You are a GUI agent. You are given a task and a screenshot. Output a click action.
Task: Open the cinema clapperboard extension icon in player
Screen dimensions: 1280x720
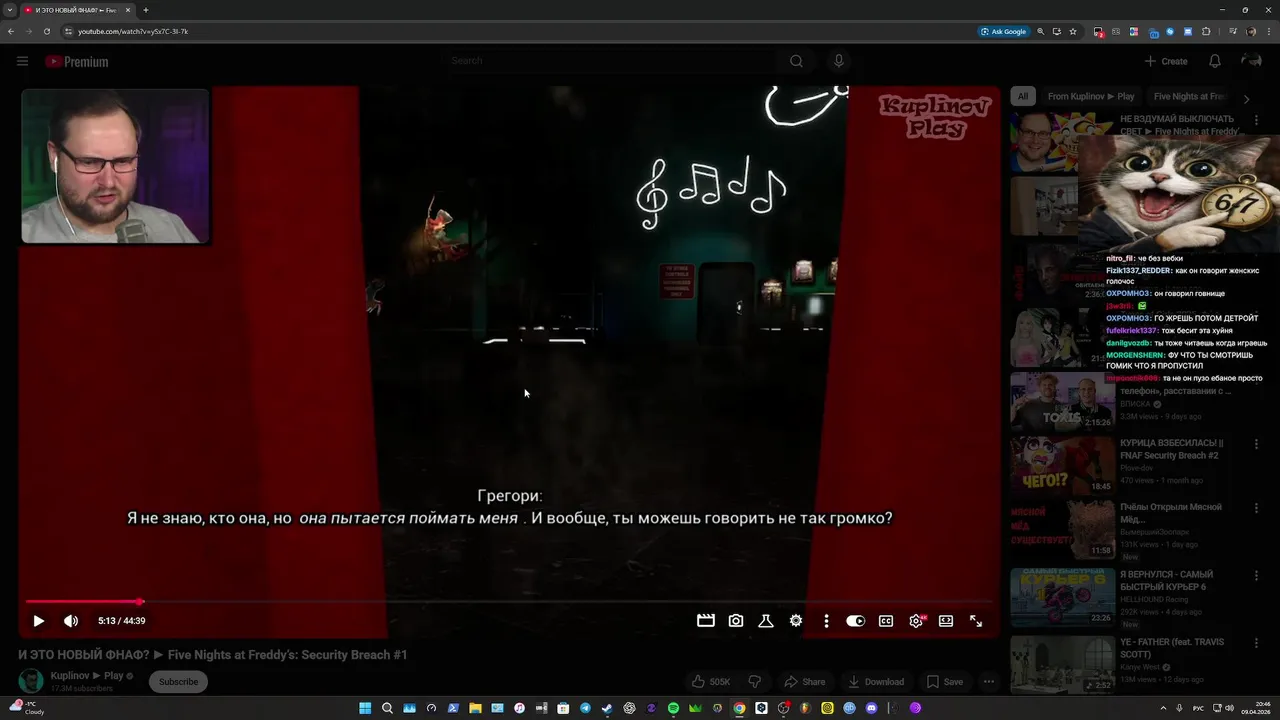pos(706,621)
